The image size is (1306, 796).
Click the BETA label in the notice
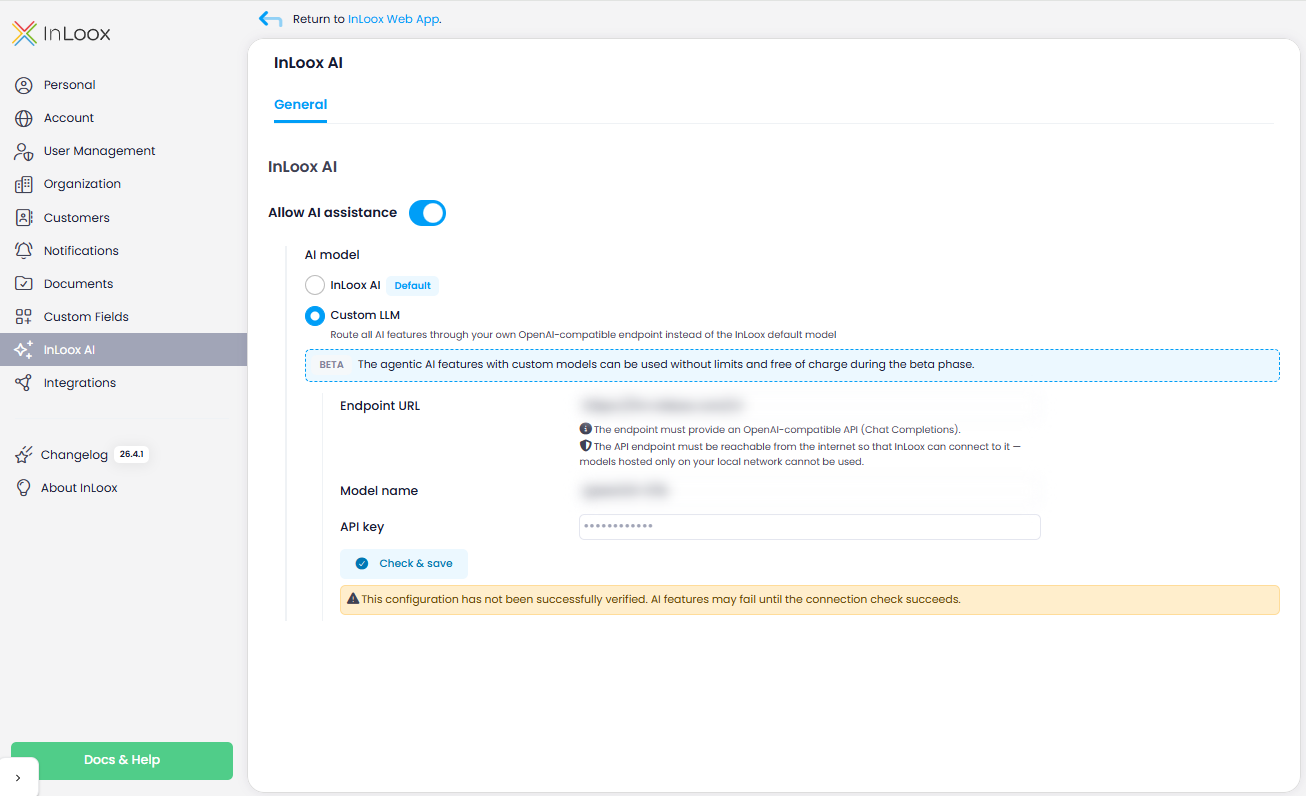(x=332, y=365)
